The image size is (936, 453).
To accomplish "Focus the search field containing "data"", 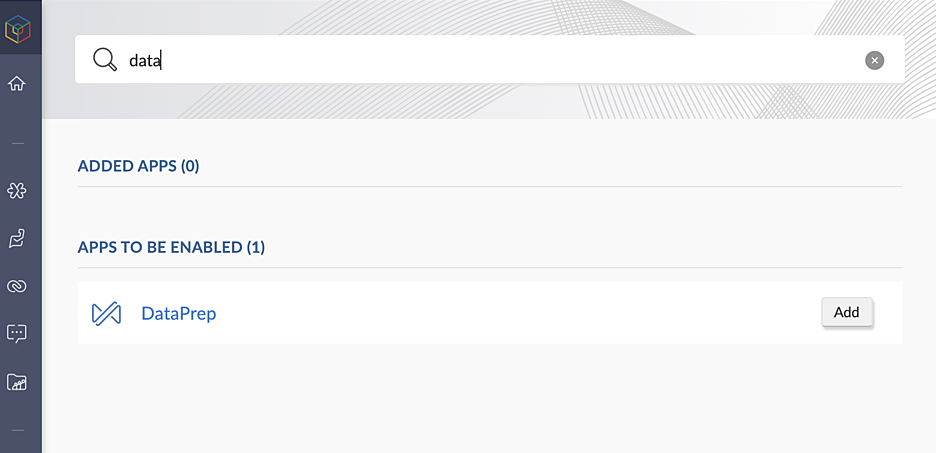I will coord(489,59).
